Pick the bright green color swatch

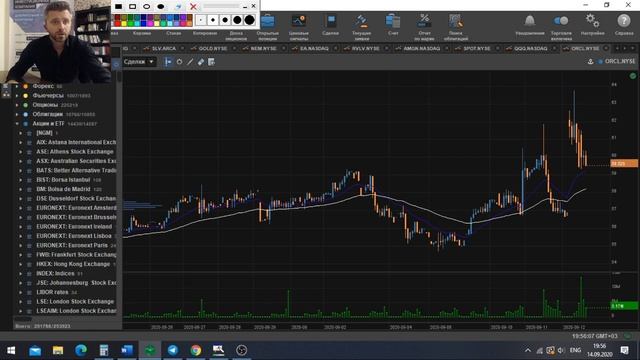[131, 23]
